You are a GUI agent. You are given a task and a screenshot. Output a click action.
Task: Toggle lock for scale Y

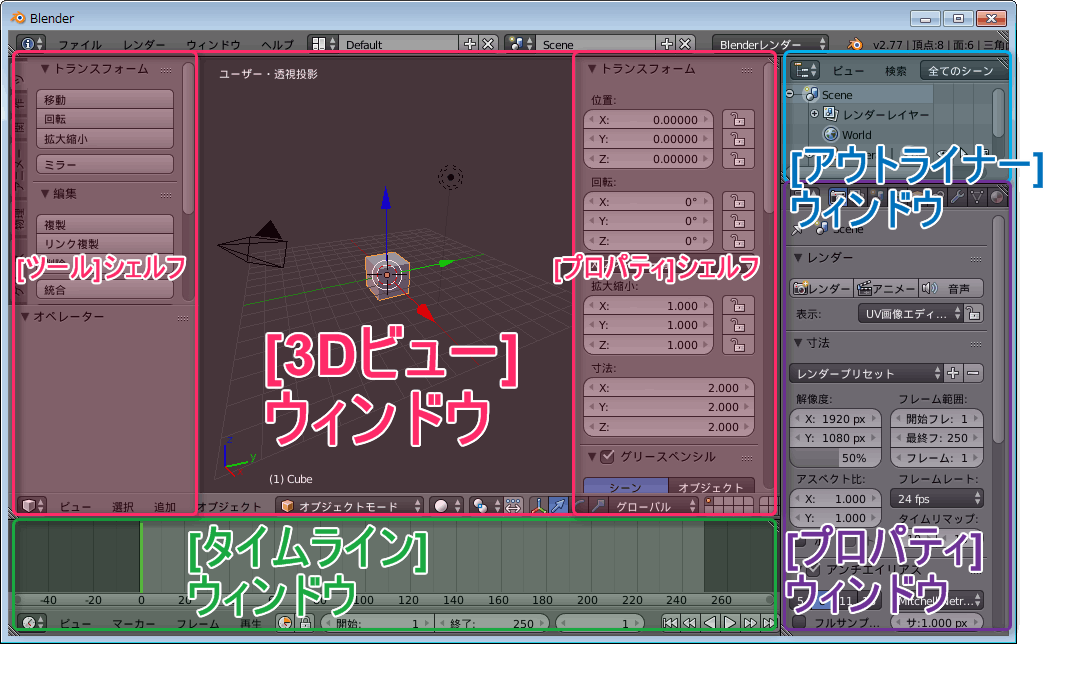click(738, 325)
